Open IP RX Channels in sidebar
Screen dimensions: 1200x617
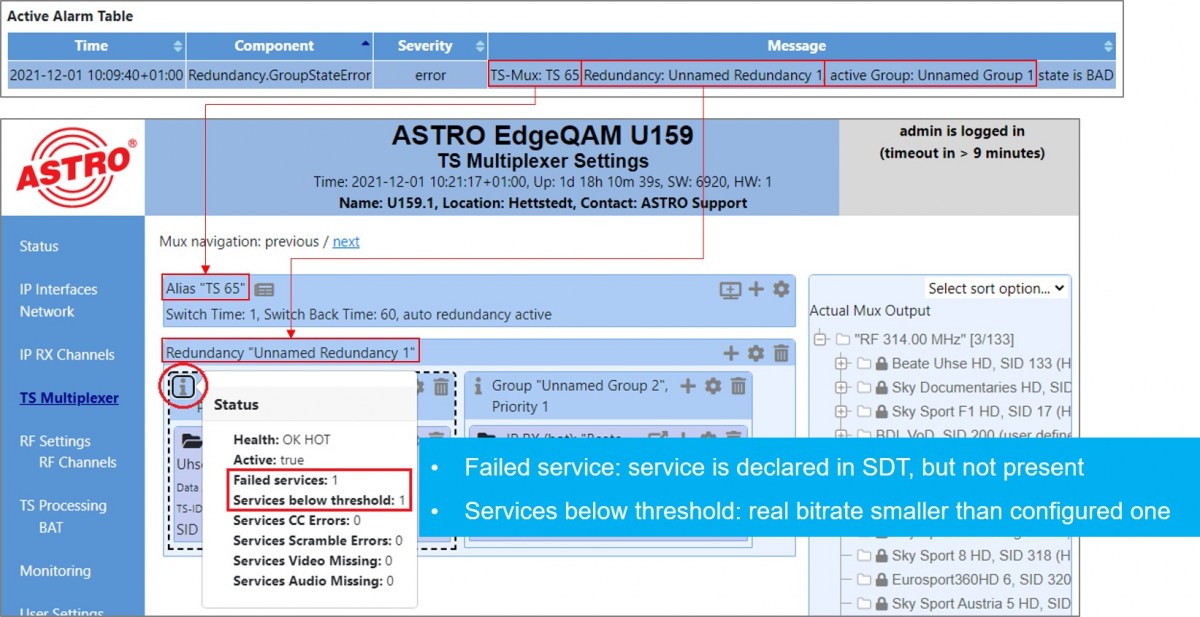(x=67, y=354)
